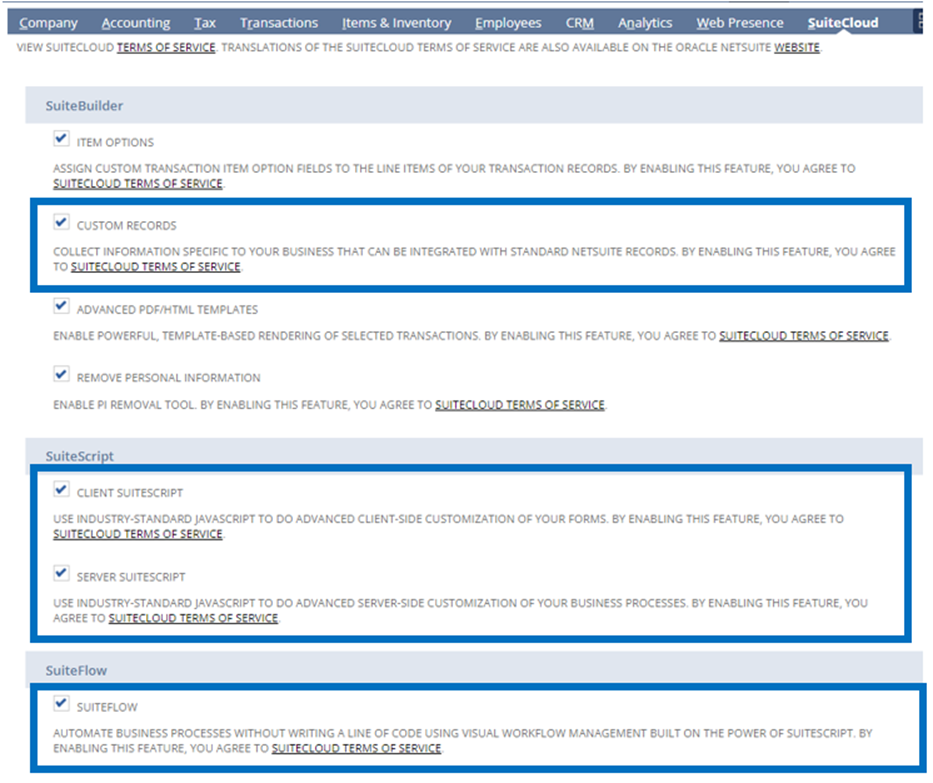Viewport: 933px width, 783px height.
Task: Click the SuiteScript section heading
Action: click(x=80, y=456)
